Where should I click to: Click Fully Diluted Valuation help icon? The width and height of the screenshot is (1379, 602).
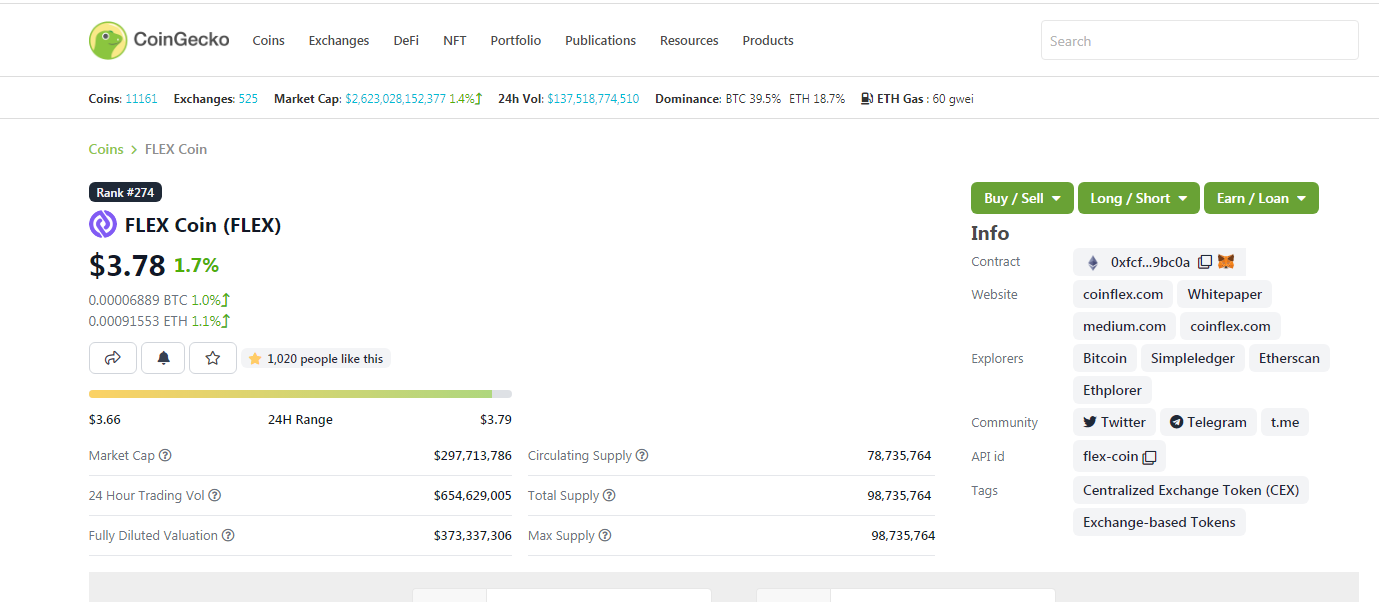[x=228, y=535]
